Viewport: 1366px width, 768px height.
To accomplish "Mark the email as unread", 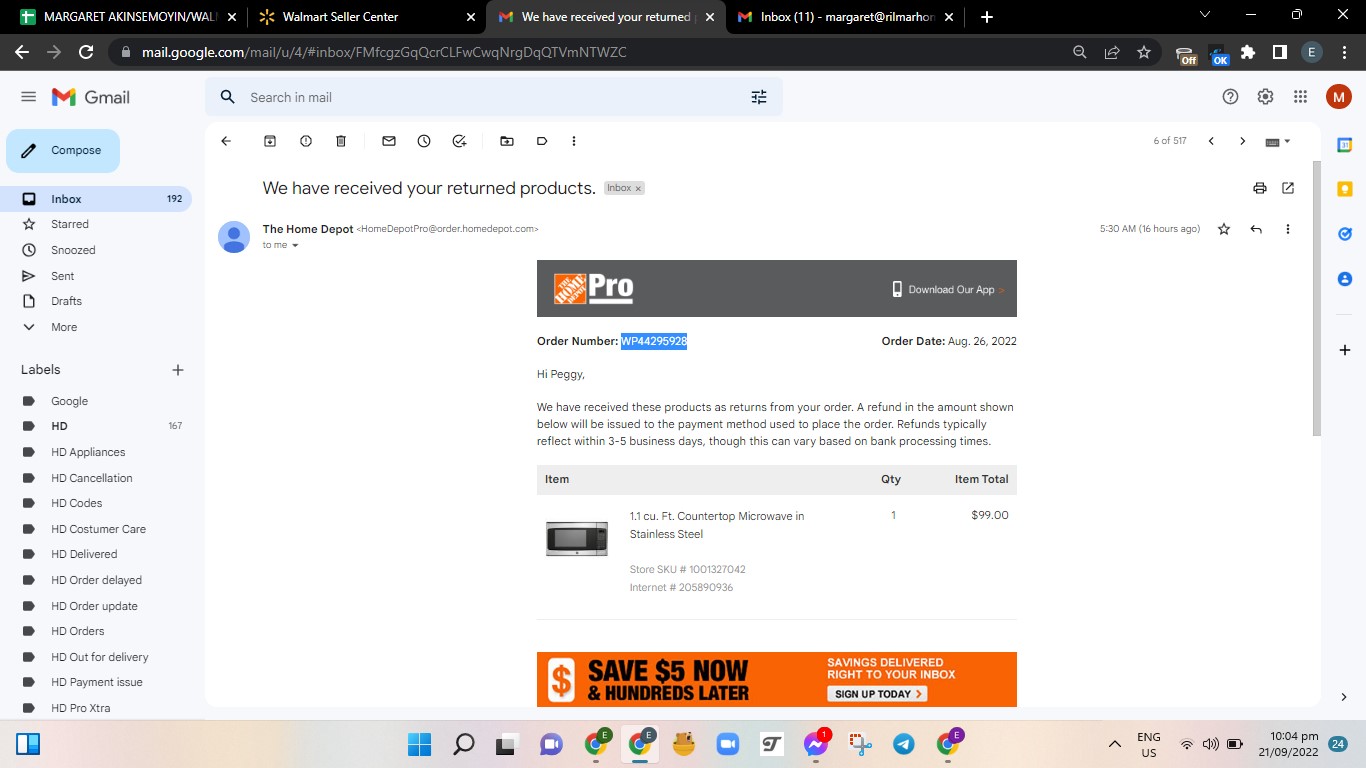I will pyautogui.click(x=389, y=141).
